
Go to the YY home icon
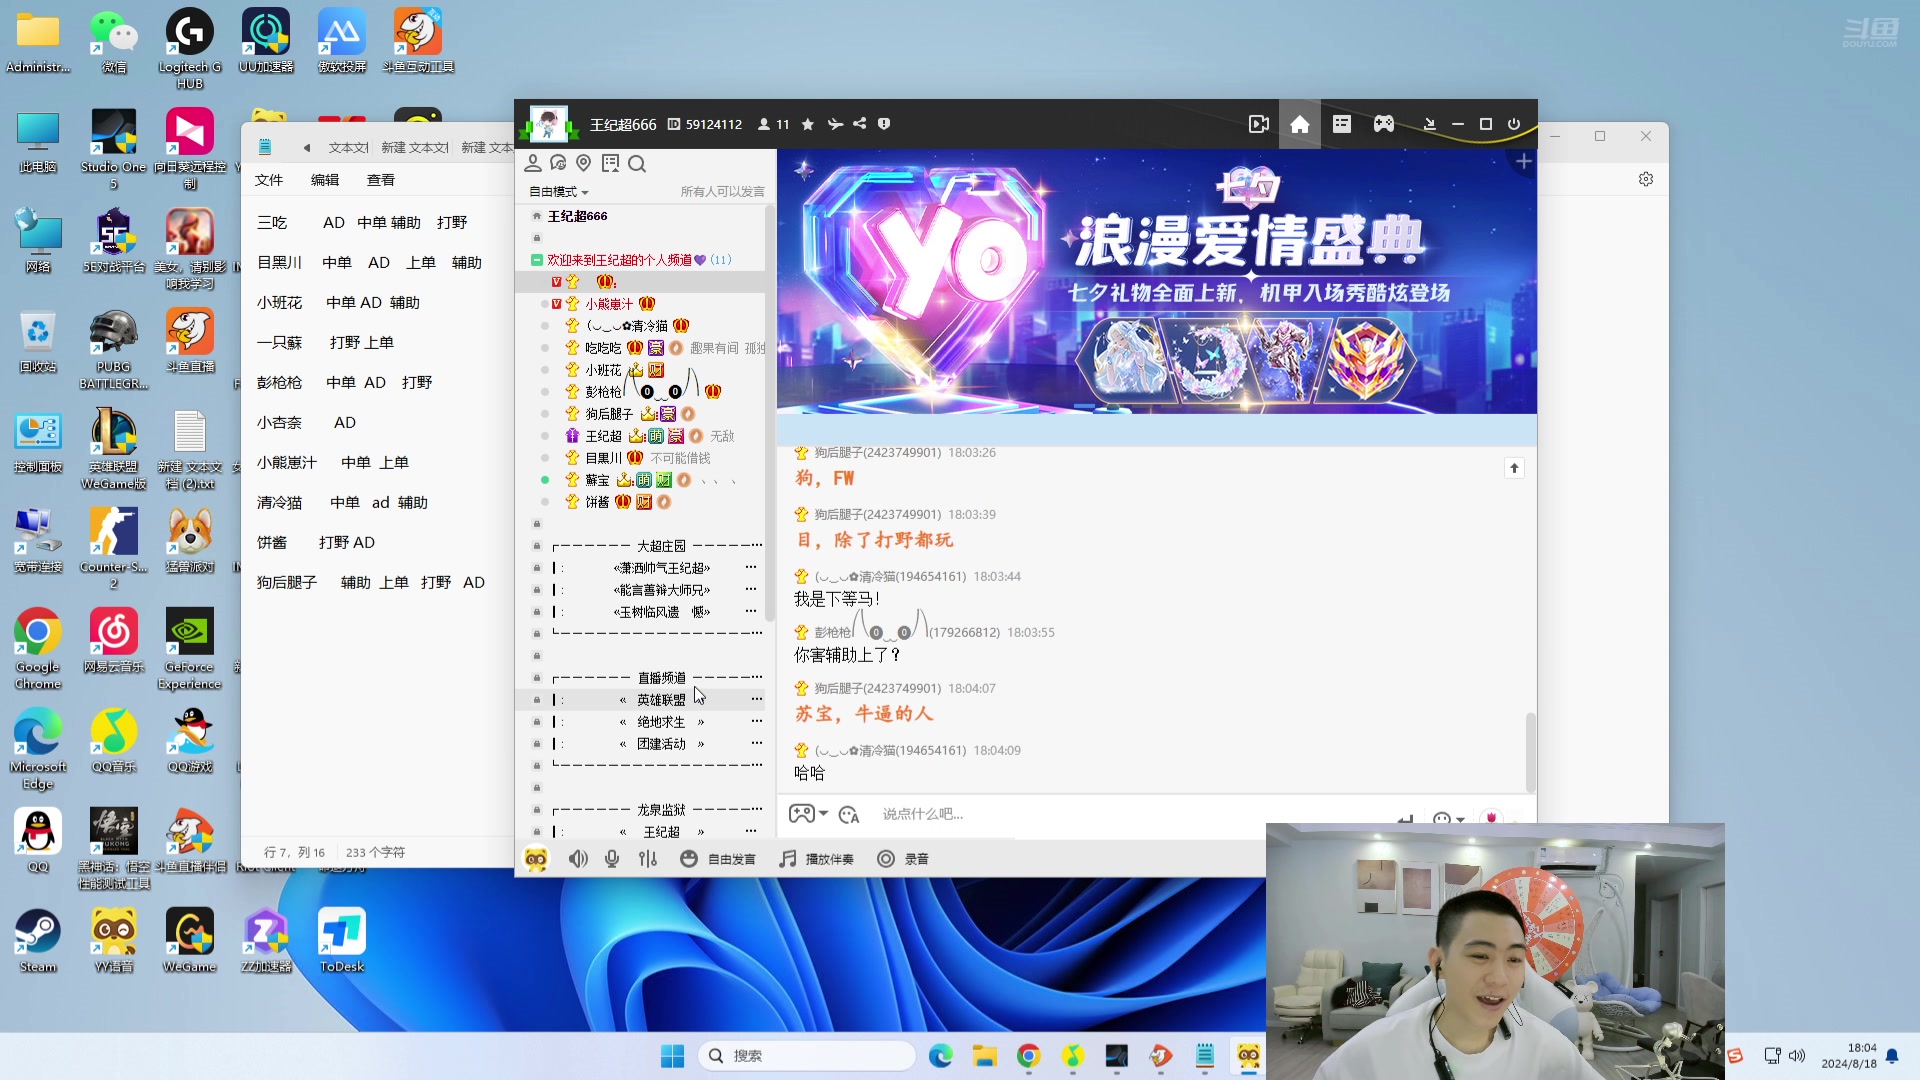click(x=1300, y=124)
